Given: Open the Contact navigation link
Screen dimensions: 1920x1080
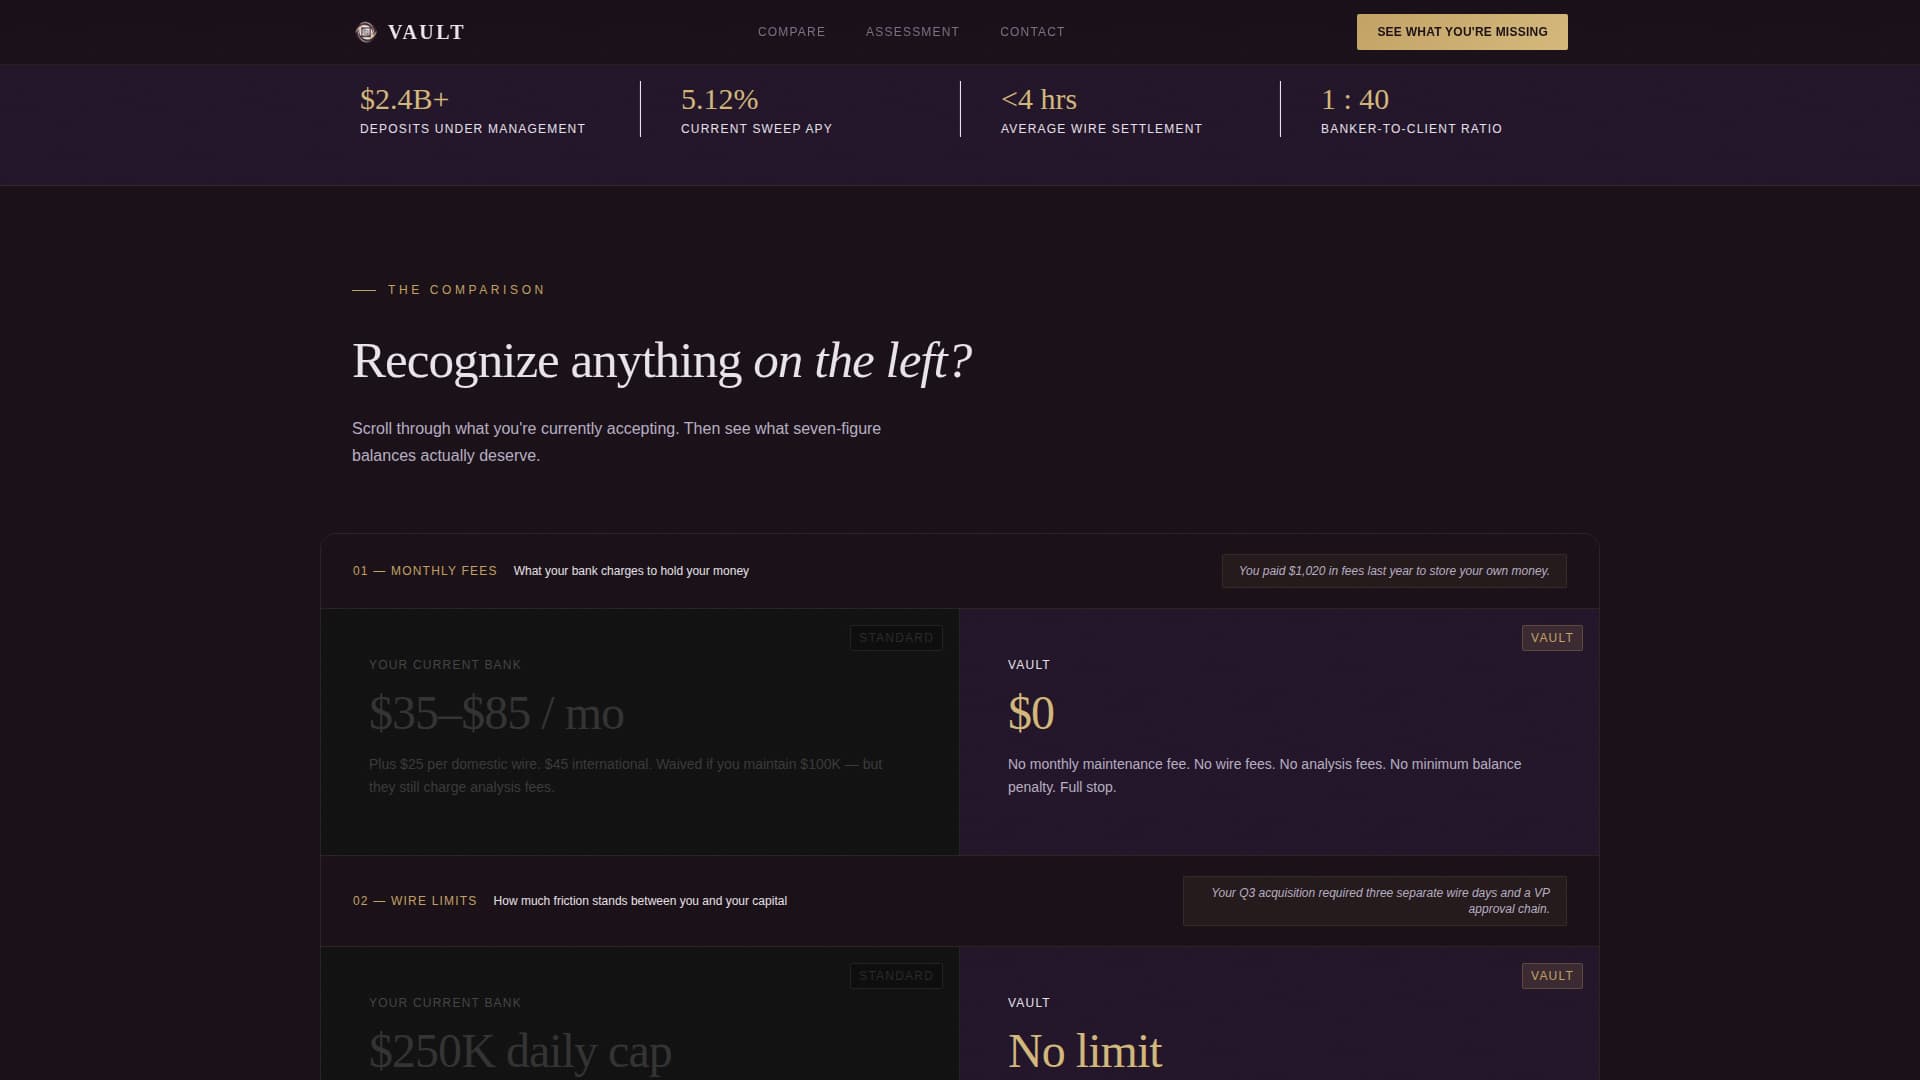Looking at the screenshot, I should coord(1032,32).
